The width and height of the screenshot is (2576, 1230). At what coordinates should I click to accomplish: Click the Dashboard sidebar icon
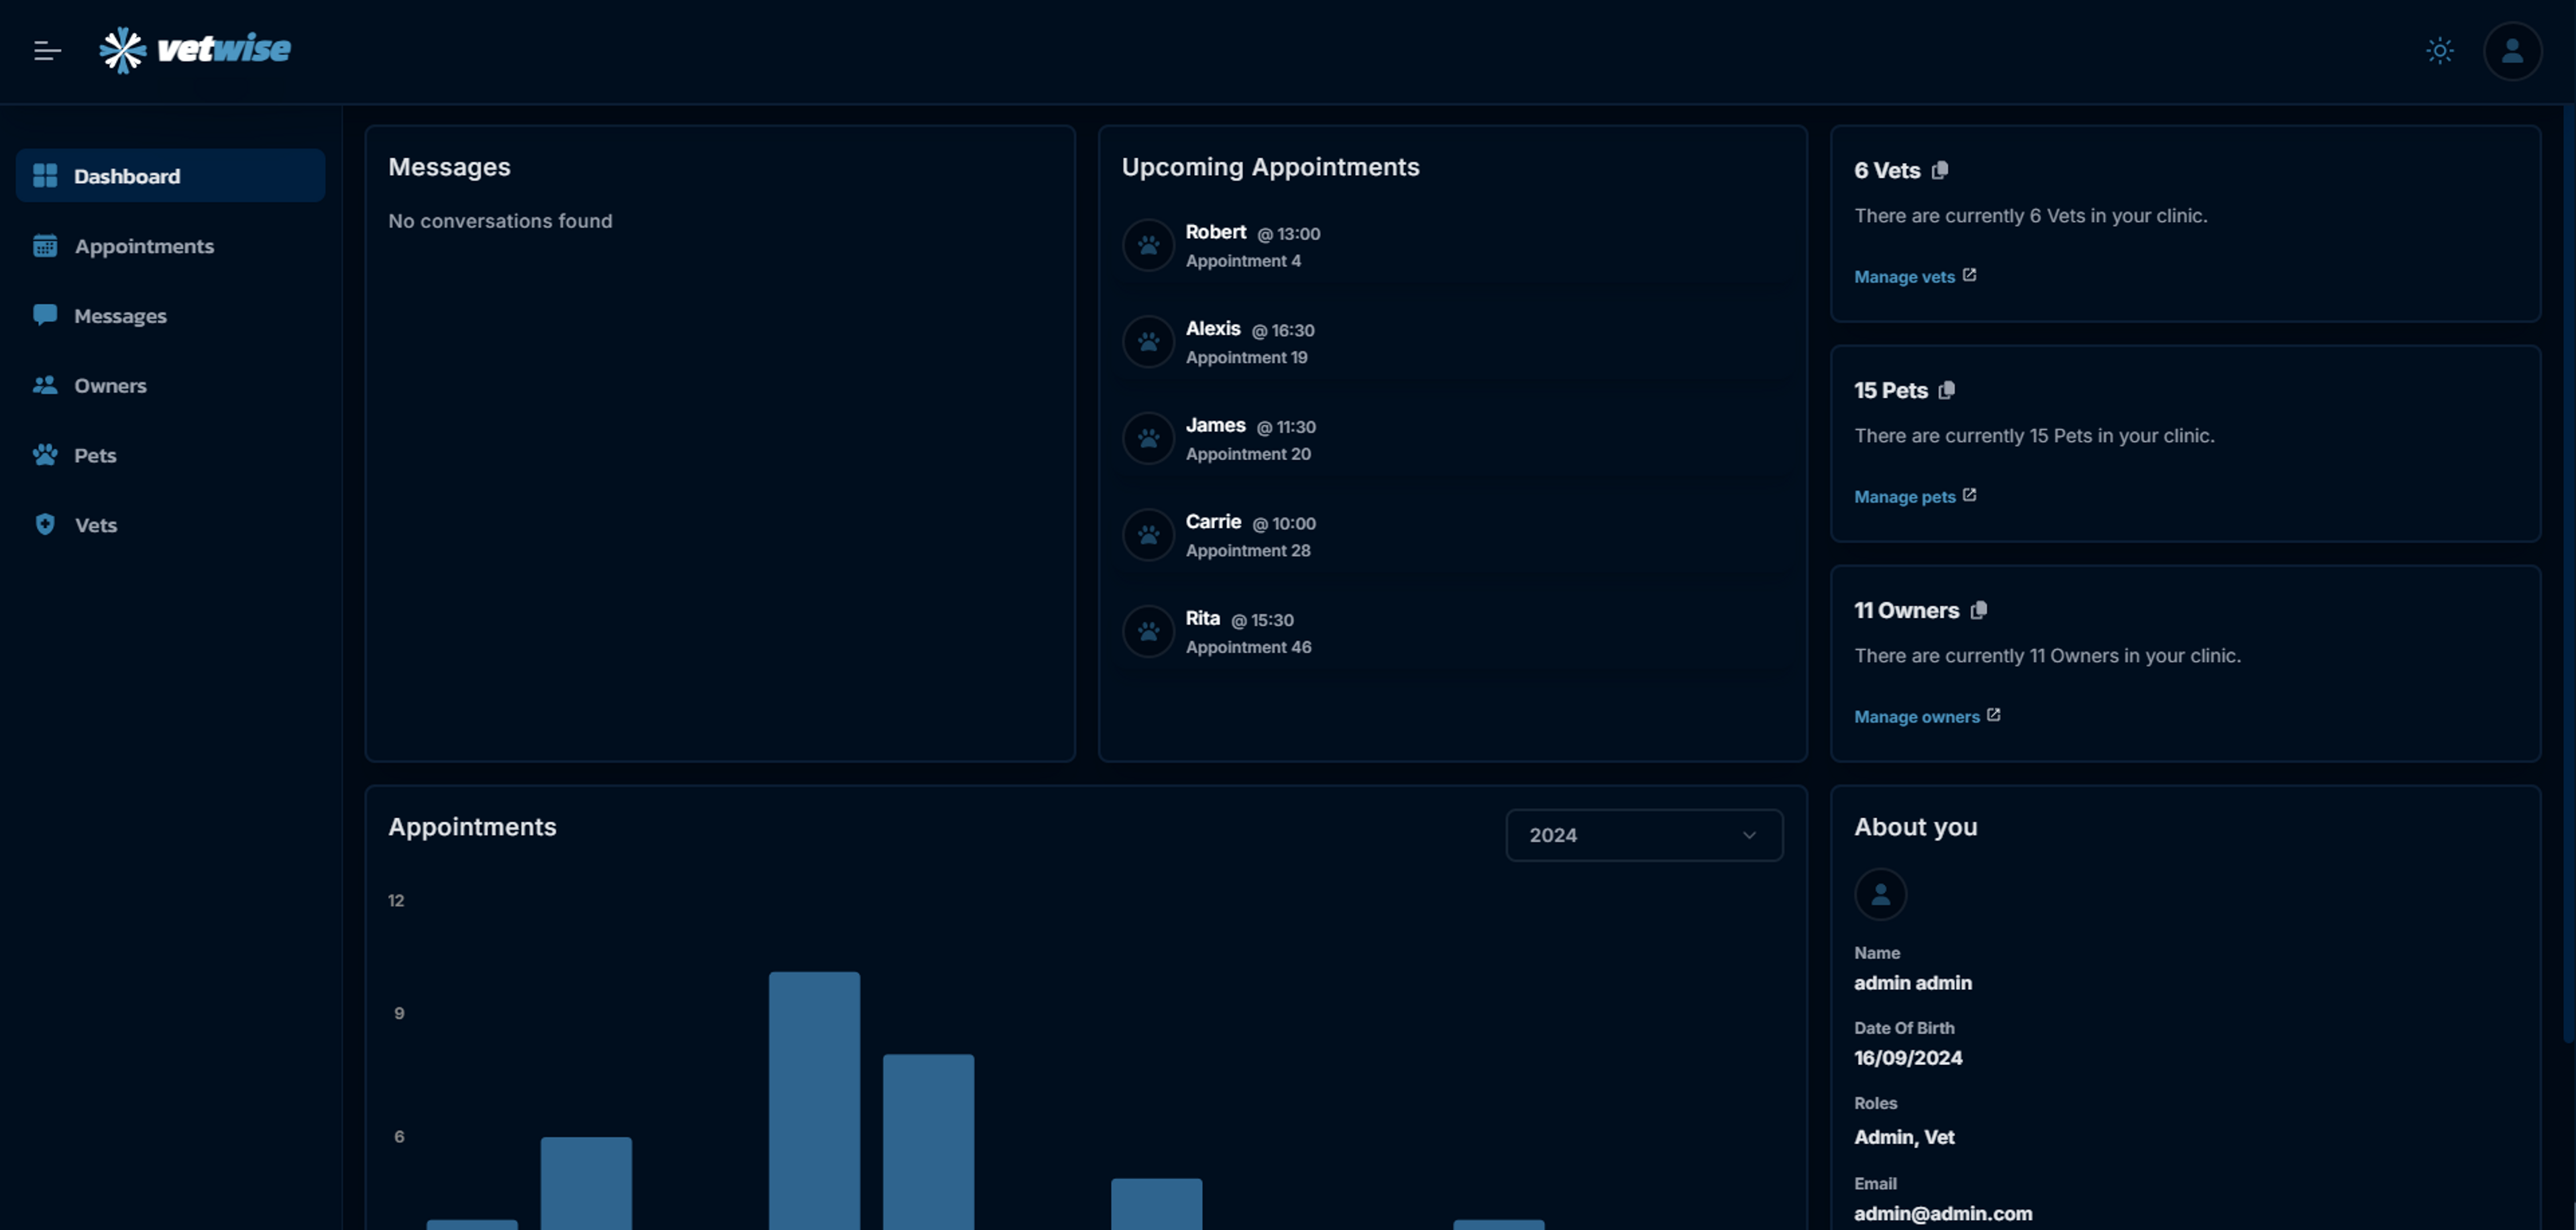(44, 174)
